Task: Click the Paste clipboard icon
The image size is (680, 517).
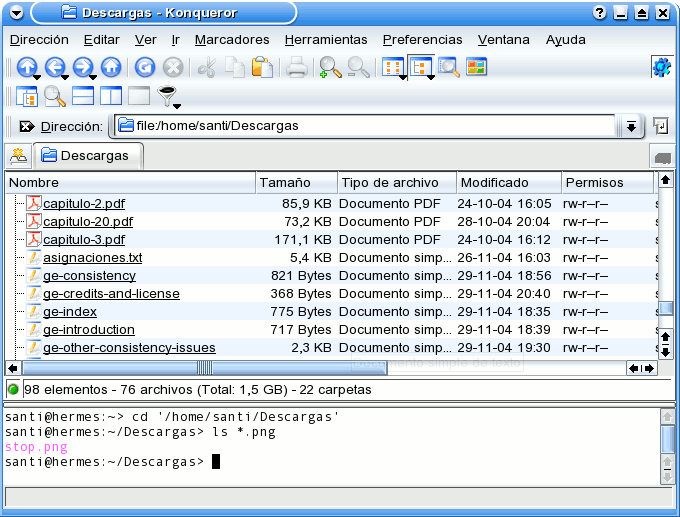Action: click(x=262, y=68)
